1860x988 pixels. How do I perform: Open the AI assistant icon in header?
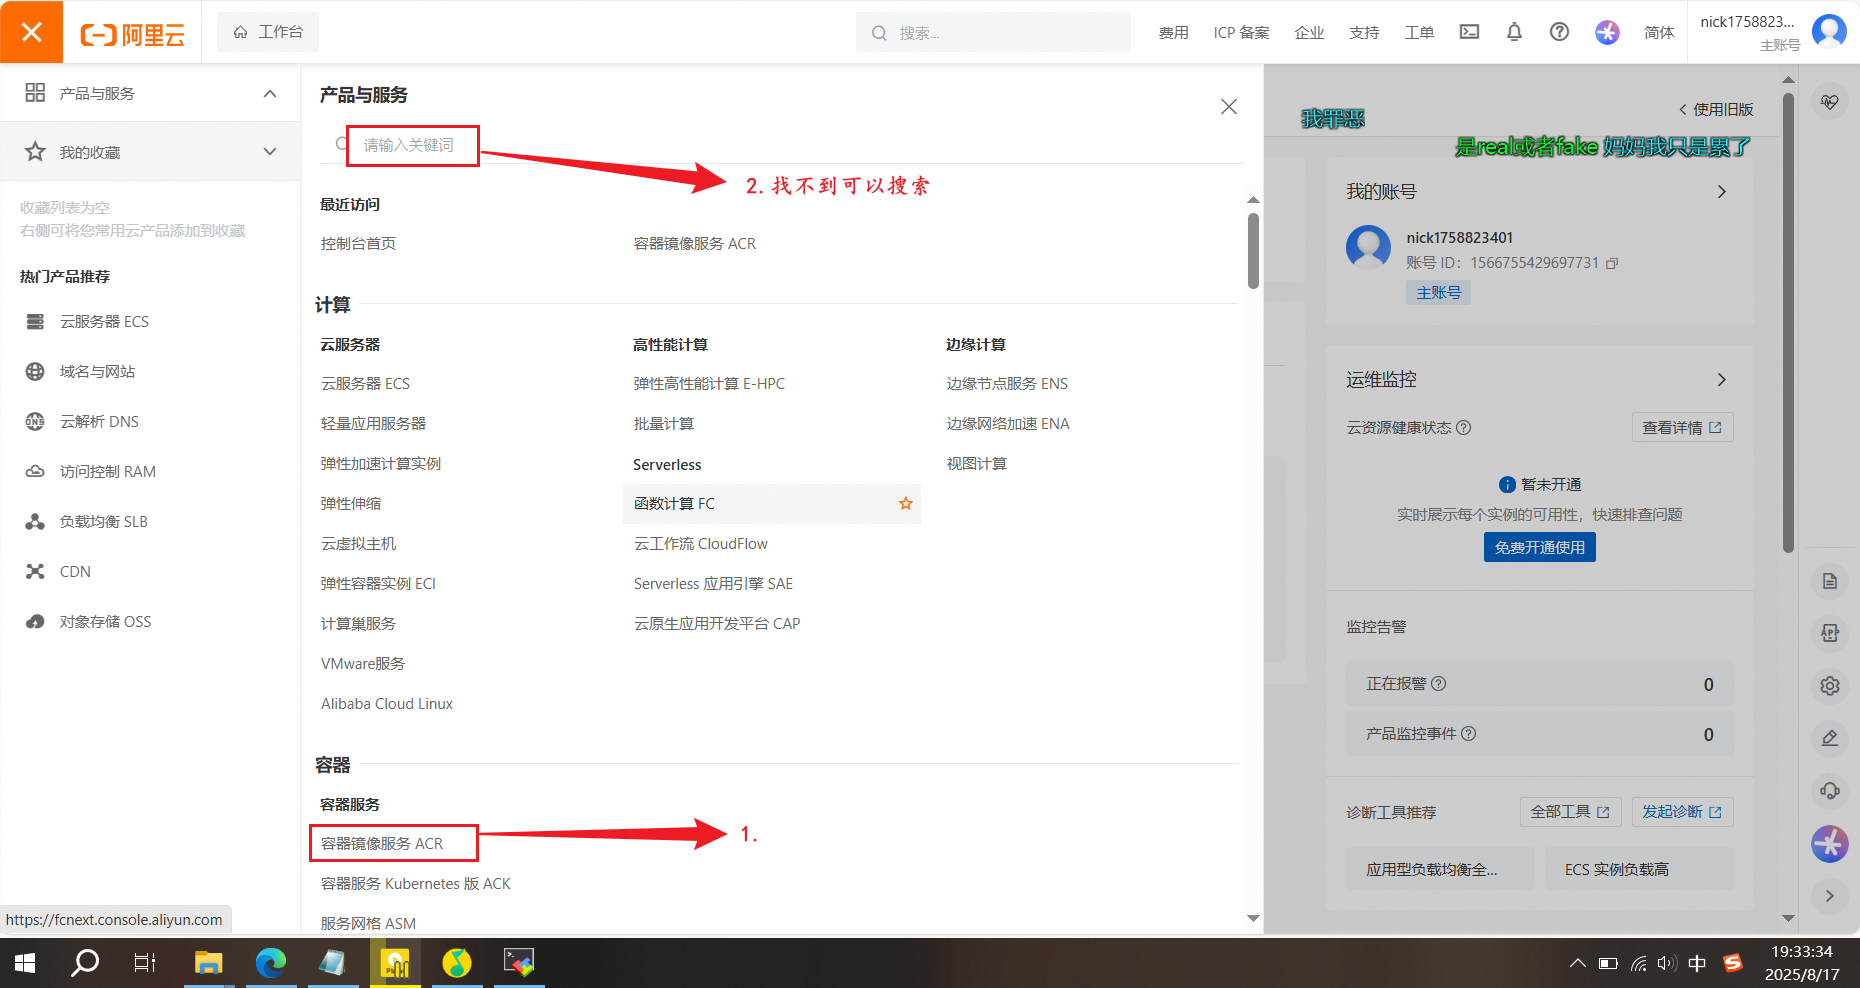click(1607, 32)
